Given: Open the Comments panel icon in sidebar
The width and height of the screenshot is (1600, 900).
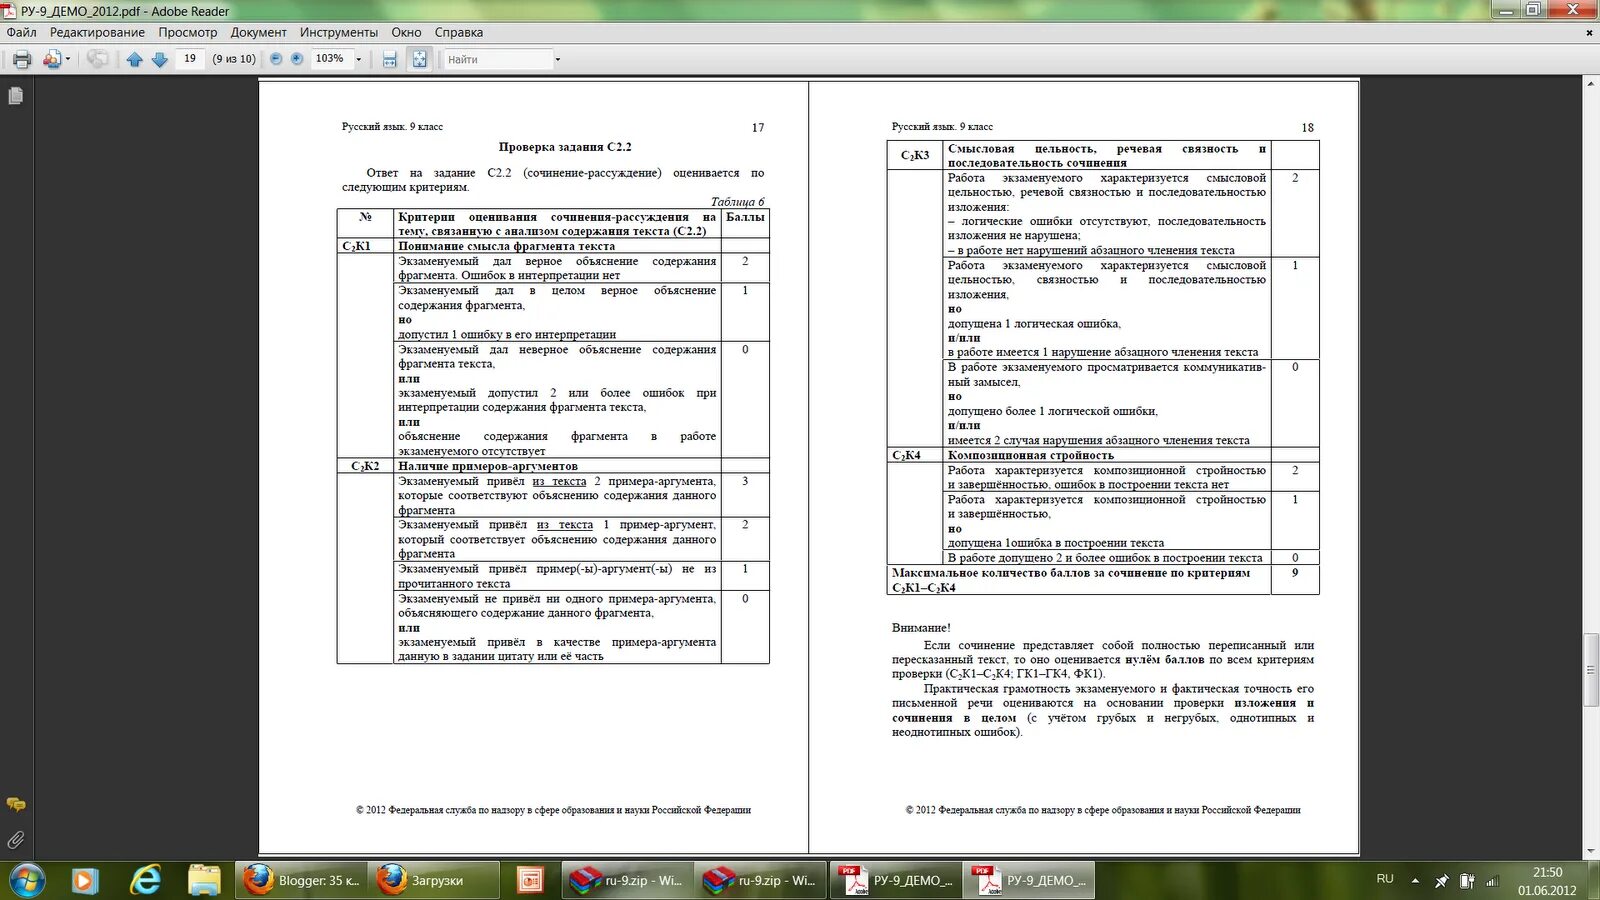Looking at the screenshot, I should [16, 804].
